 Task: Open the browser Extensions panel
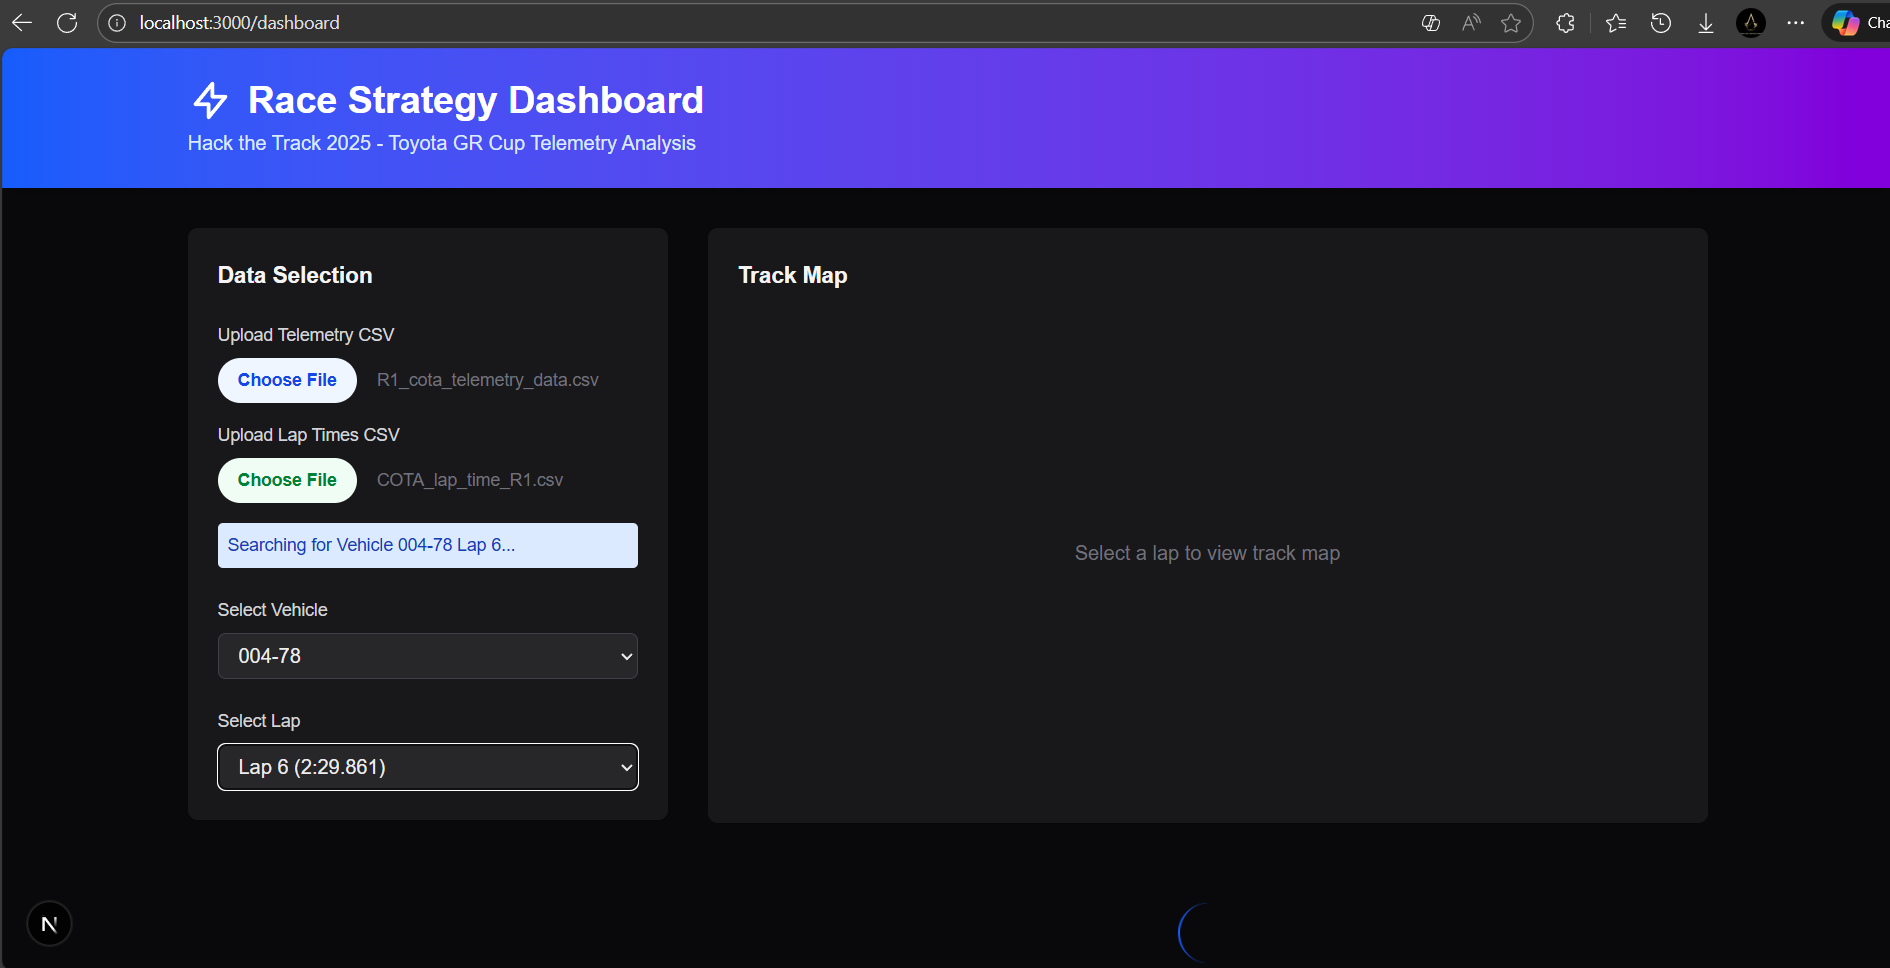[x=1565, y=22]
